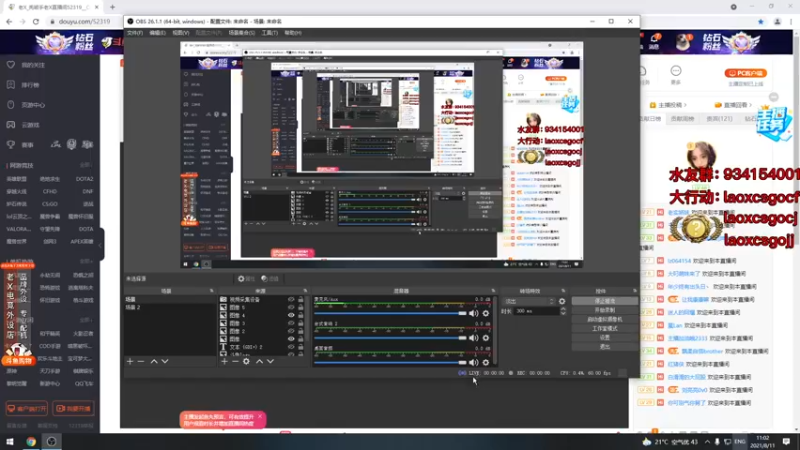Toggle lock on 视频采集设备 source
Viewport: 800px width, 450px height.
[x=301, y=299]
